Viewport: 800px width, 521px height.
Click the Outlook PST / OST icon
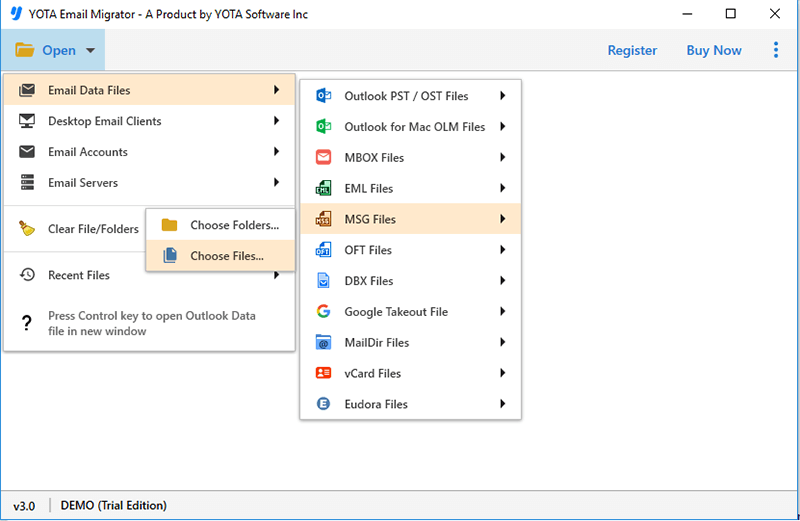coord(323,95)
